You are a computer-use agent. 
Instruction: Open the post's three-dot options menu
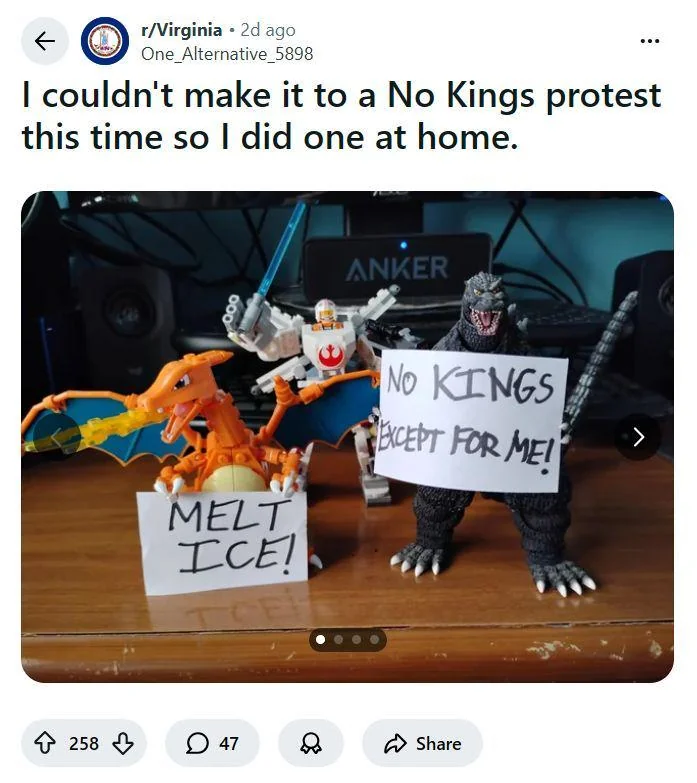pos(650,41)
